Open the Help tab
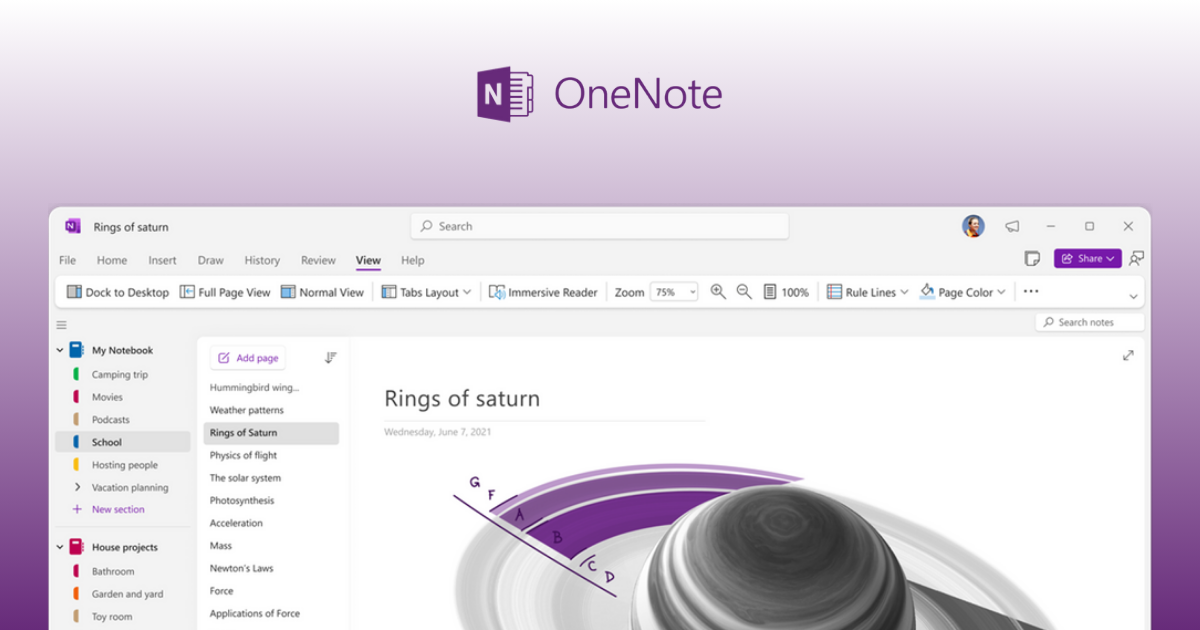The height and width of the screenshot is (630, 1200). (x=413, y=260)
